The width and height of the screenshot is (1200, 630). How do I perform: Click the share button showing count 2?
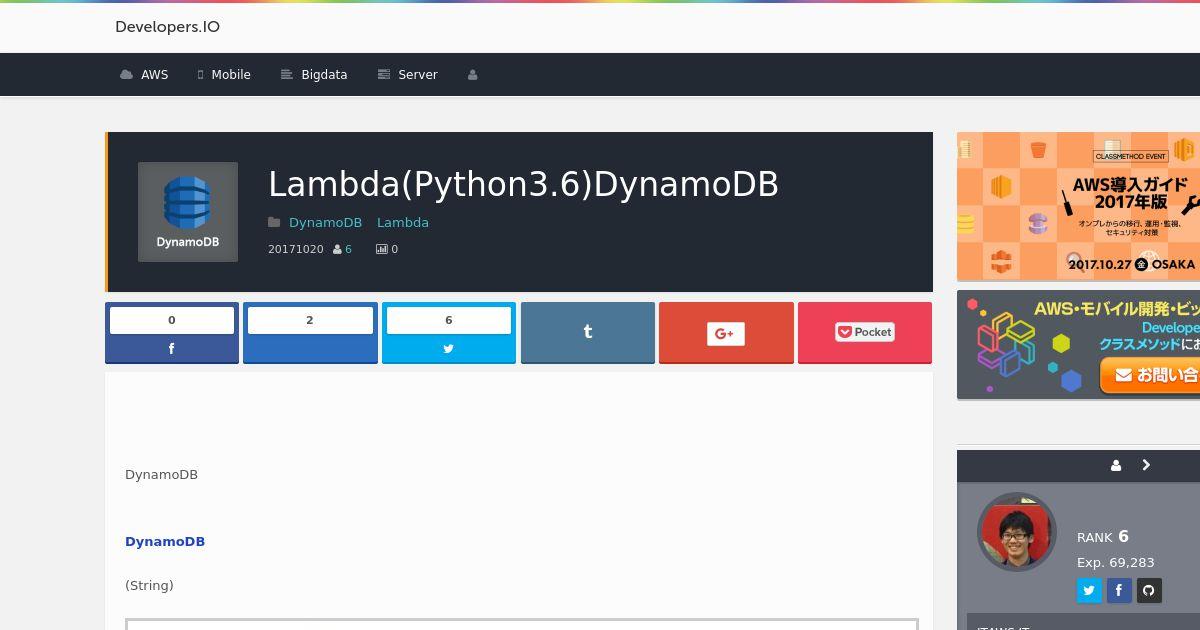(x=310, y=333)
